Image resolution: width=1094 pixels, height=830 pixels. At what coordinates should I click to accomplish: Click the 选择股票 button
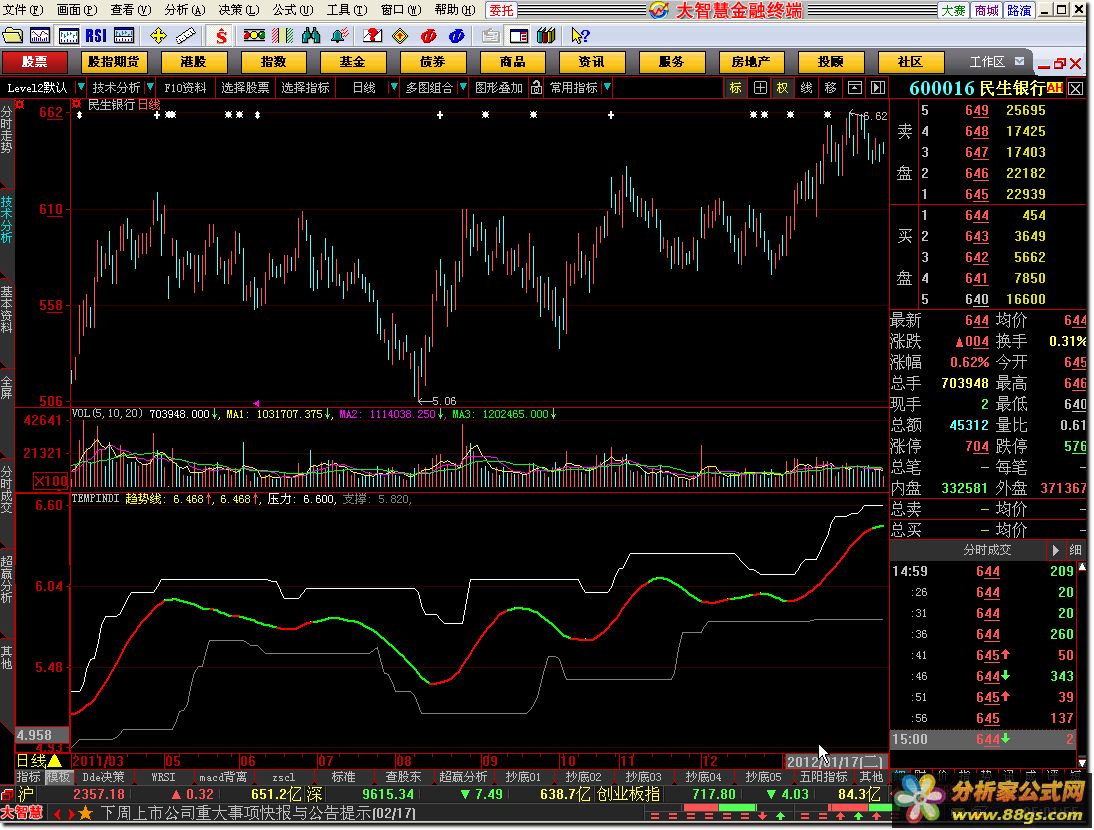245,87
